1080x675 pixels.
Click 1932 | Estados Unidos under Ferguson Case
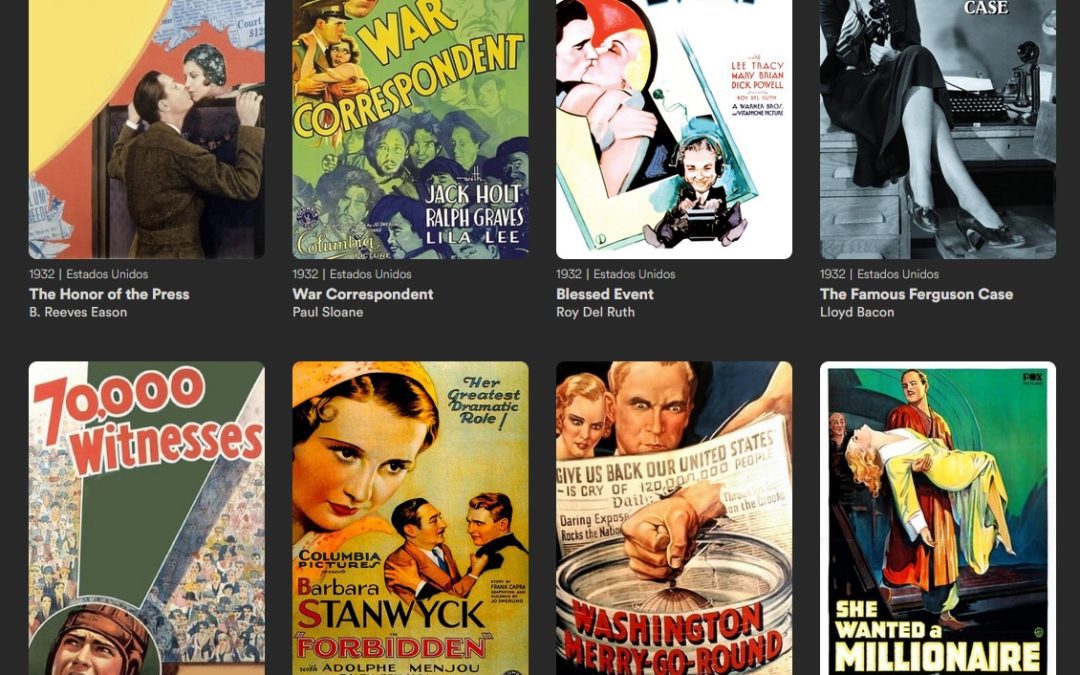pyautogui.click(x=880, y=274)
